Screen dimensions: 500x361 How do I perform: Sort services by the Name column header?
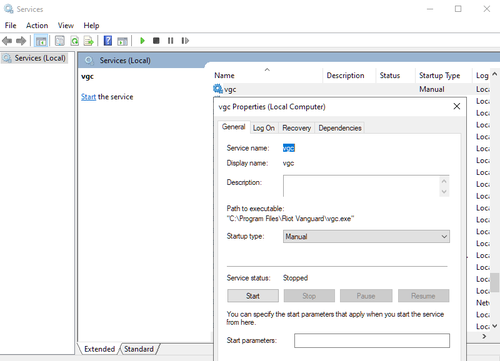[268, 75]
